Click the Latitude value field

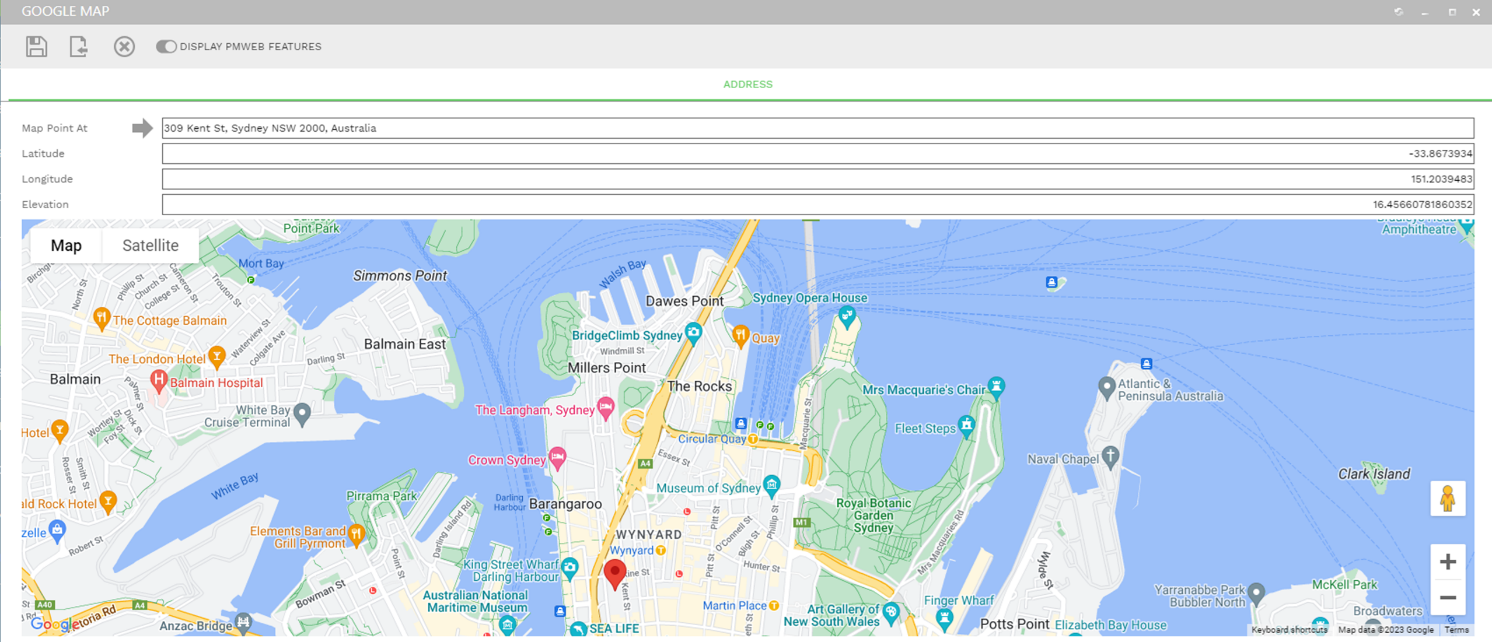point(818,154)
